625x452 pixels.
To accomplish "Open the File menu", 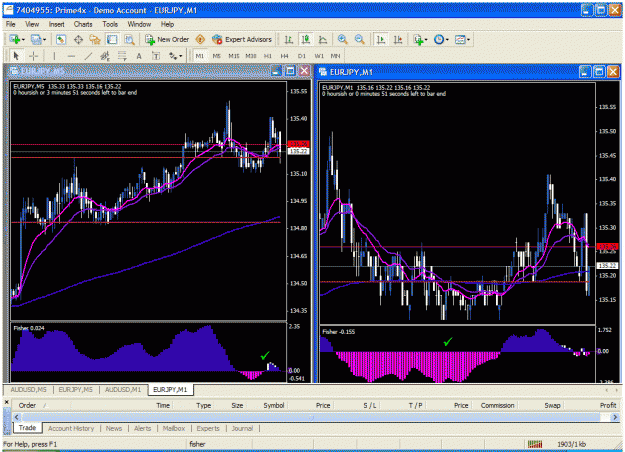I will pyautogui.click(x=10, y=24).
